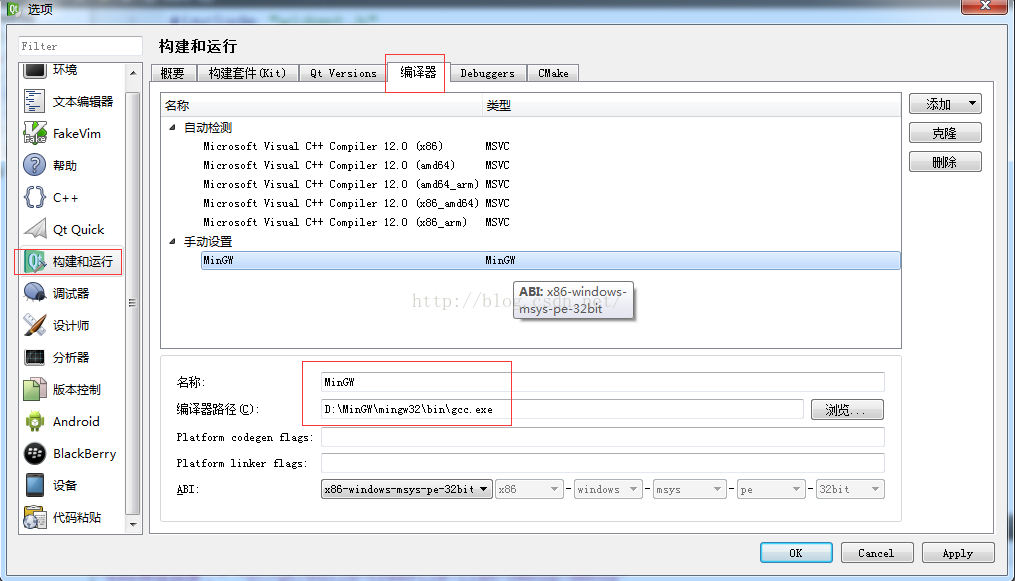Open the Qt Versions tab
The height and width of the screenshot is (581, 1015).
point(343,73)
